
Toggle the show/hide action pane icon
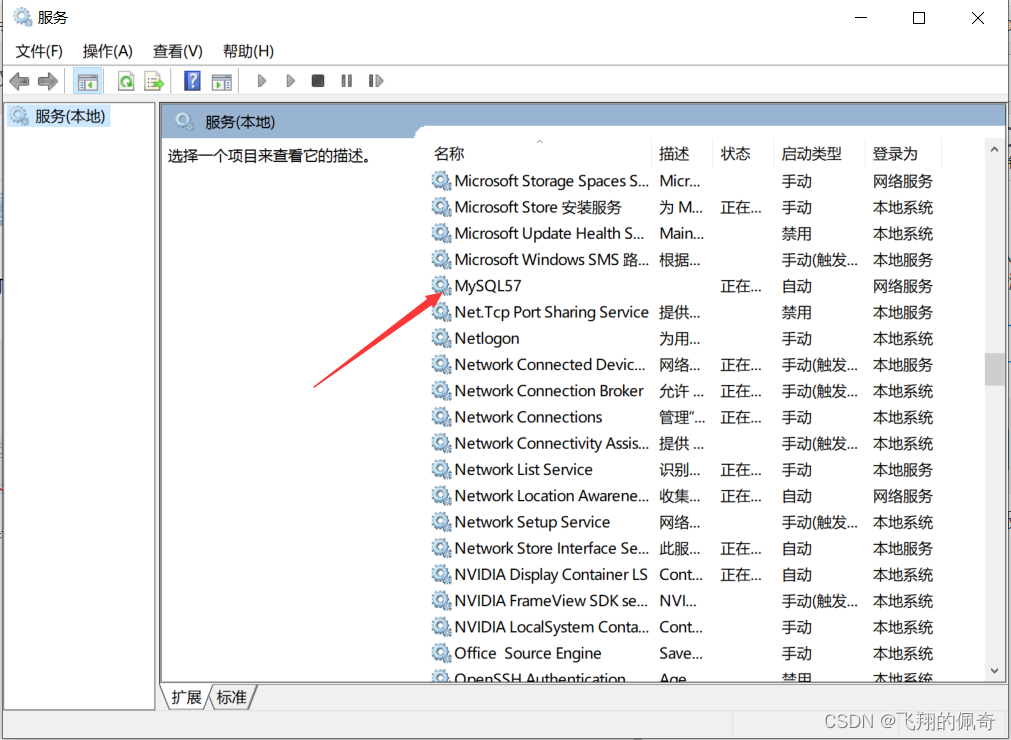coord(221,81)
